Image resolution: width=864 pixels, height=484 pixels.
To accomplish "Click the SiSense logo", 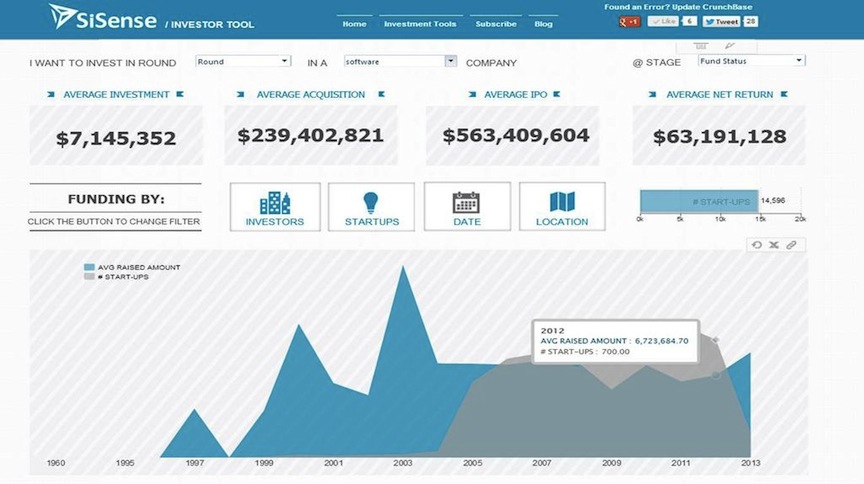I will (102, 17).
